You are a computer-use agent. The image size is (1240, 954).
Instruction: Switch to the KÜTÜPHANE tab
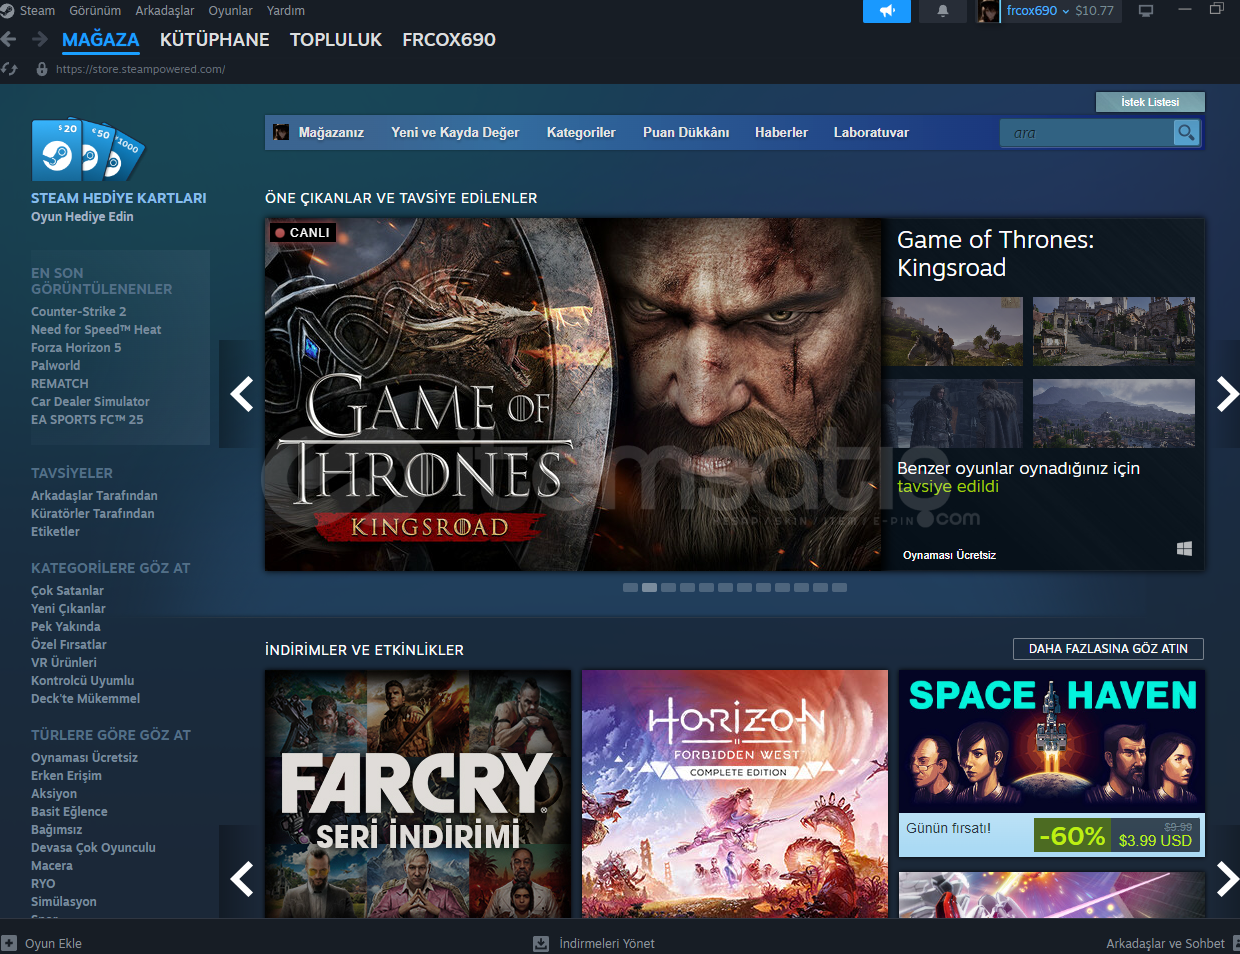pos(215,40)
